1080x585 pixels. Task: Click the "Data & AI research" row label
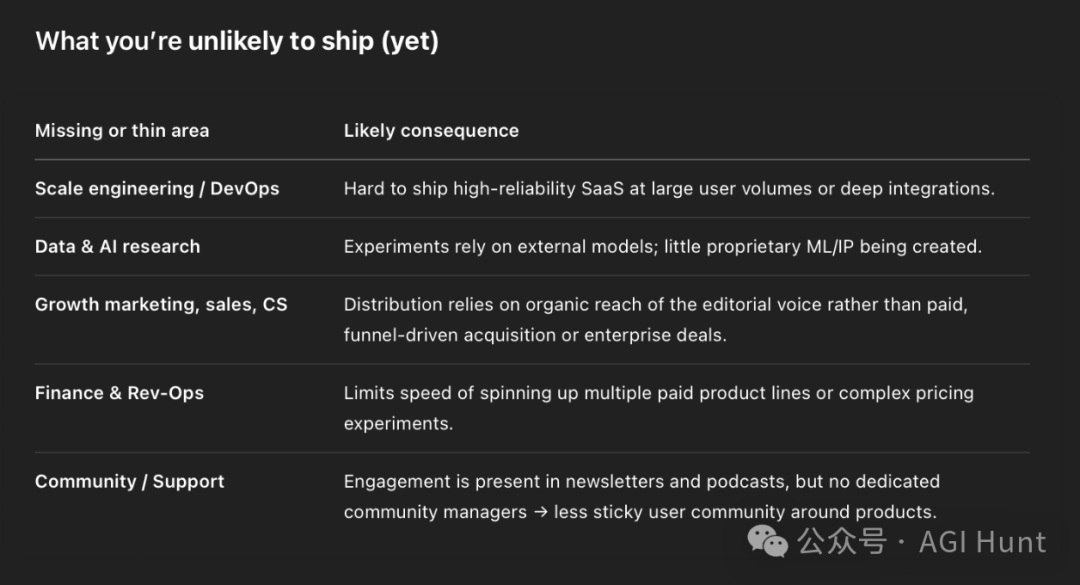click(117, 246)
